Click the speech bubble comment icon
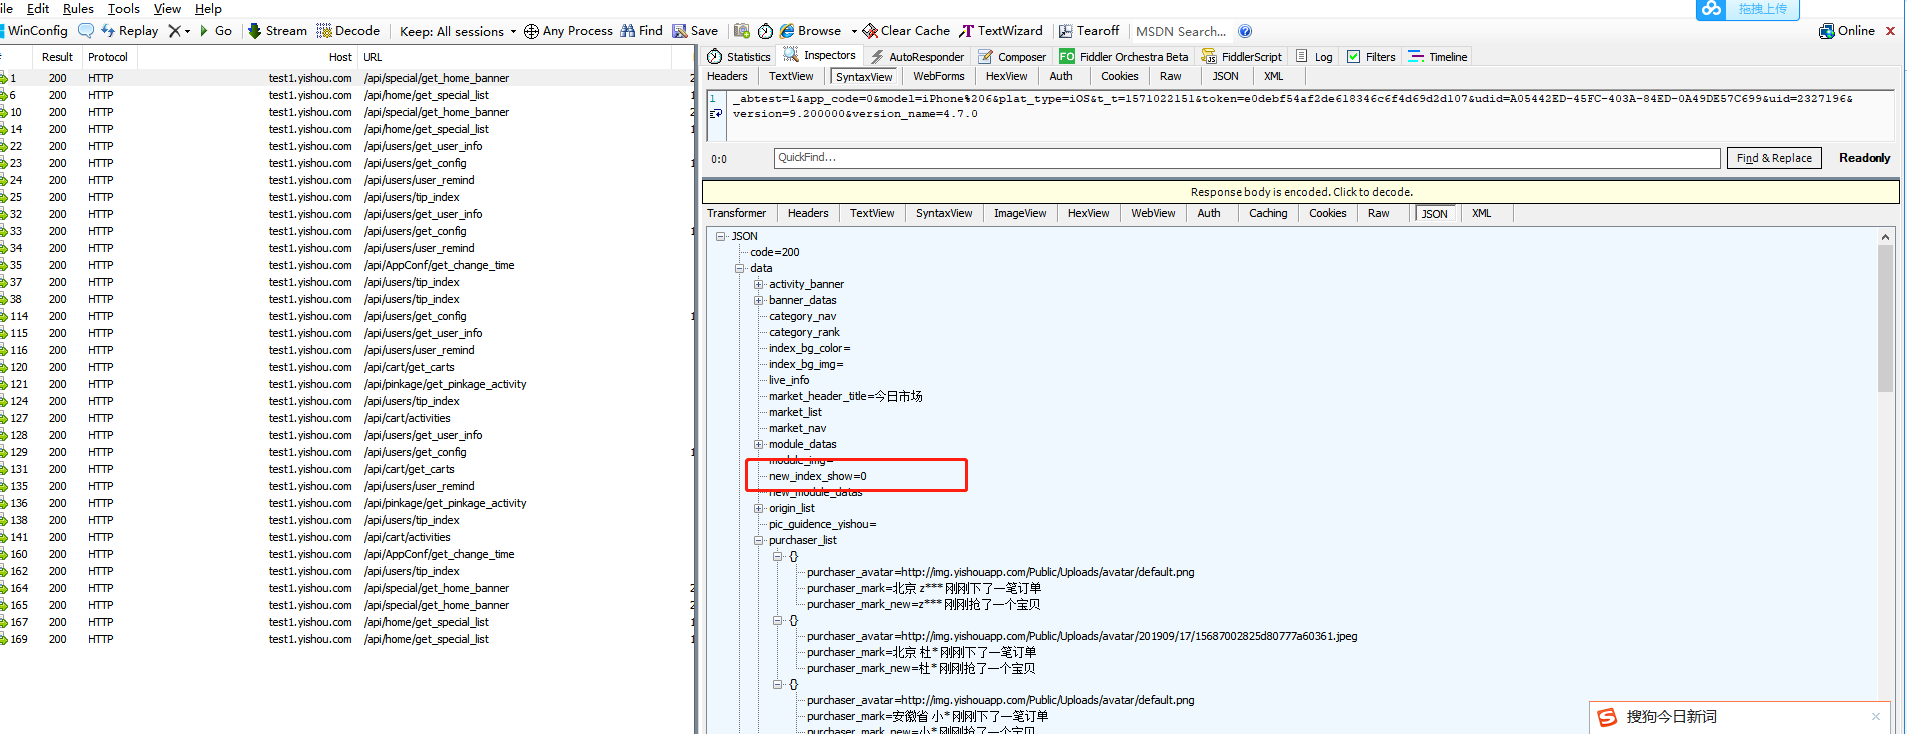Screen dimensions: 1907x734 coord(86,31)
